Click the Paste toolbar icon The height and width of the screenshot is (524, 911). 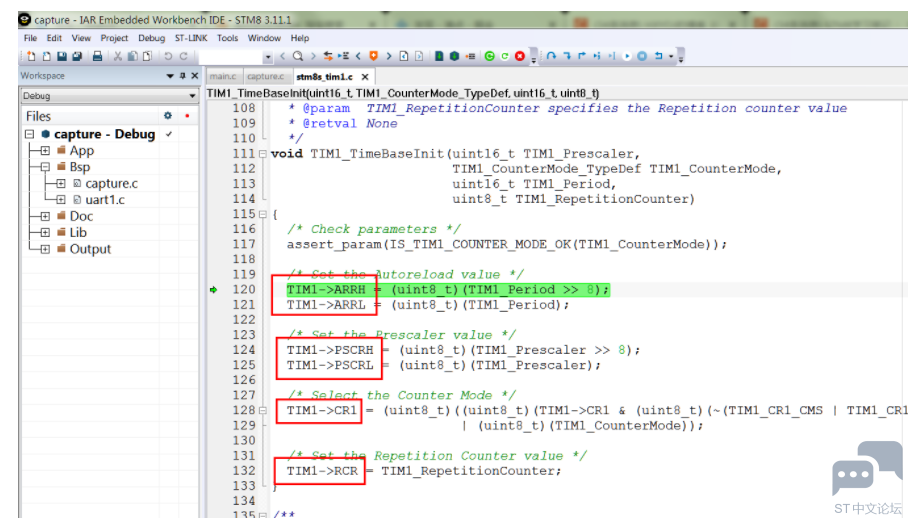click(x=148, y=56)
